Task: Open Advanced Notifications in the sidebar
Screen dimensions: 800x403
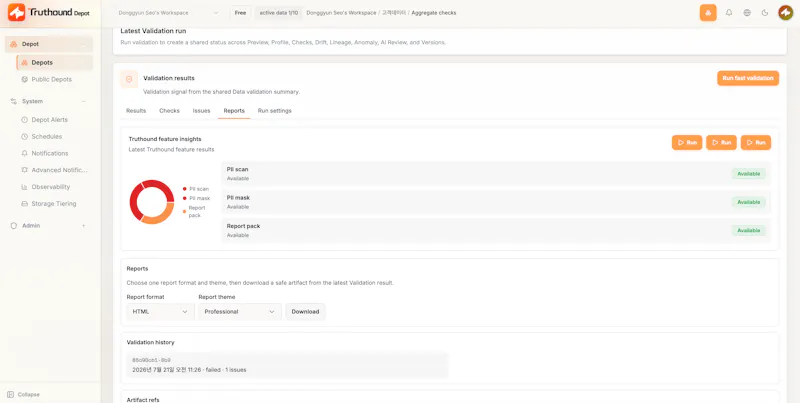Action: (54, 170)
